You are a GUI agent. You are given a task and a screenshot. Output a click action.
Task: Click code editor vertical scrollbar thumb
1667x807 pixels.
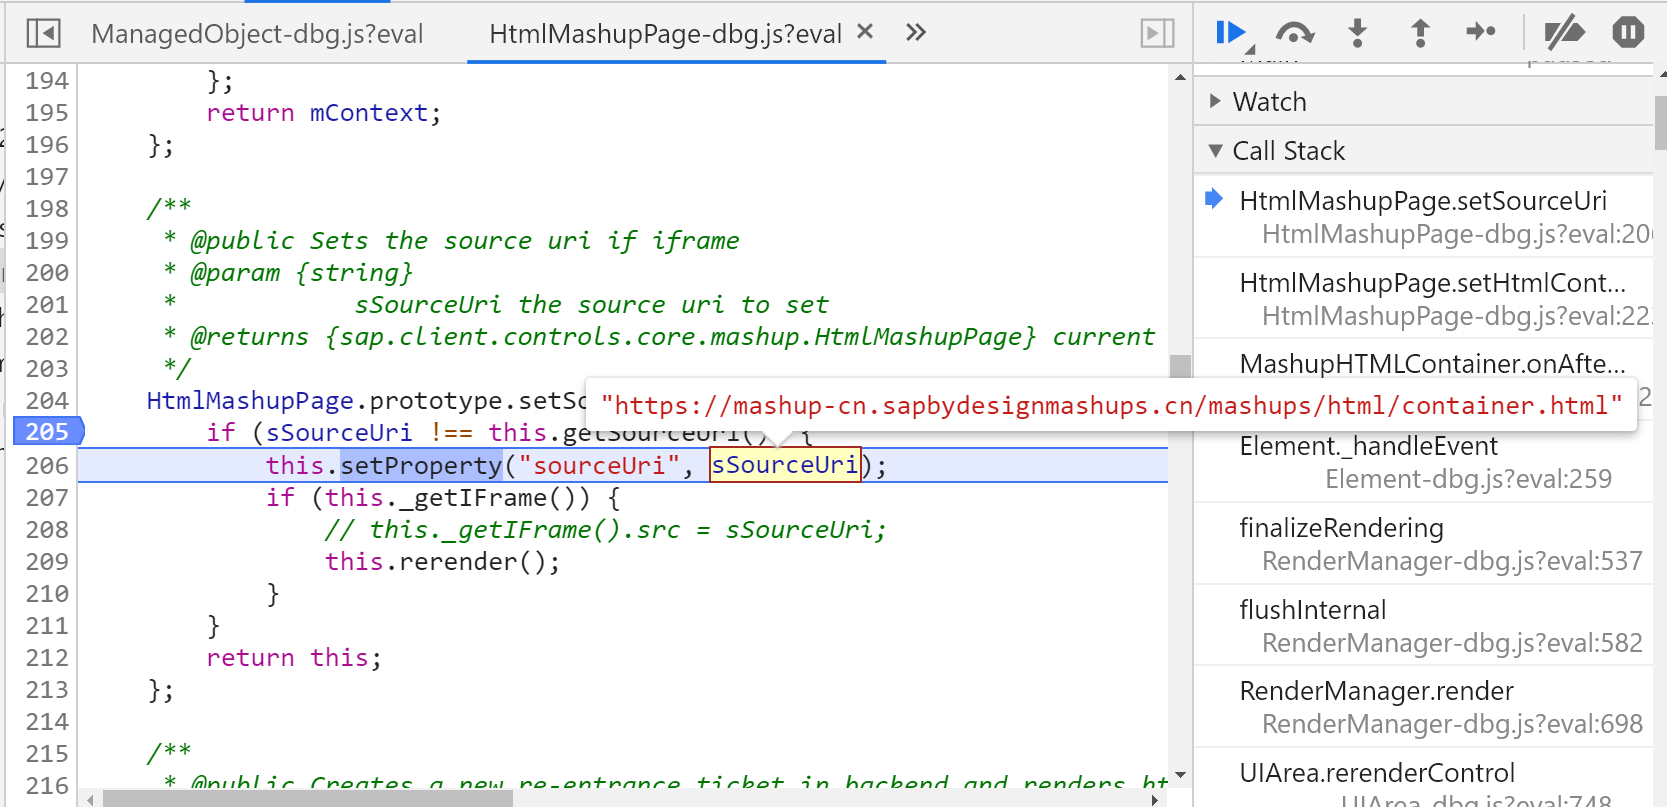click(1180, 365)
